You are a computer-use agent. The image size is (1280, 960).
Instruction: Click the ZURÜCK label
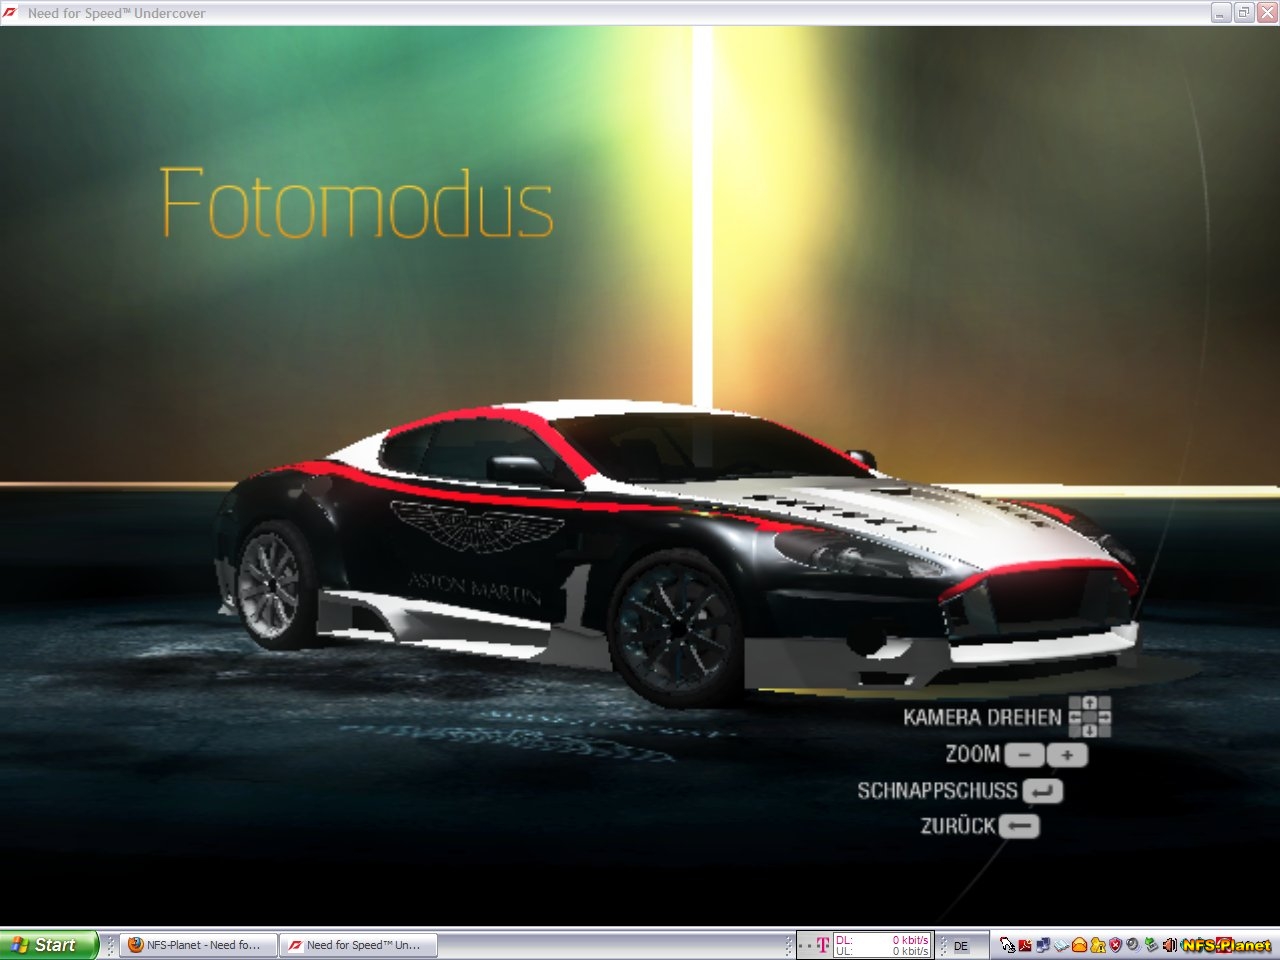coord(958,826)
